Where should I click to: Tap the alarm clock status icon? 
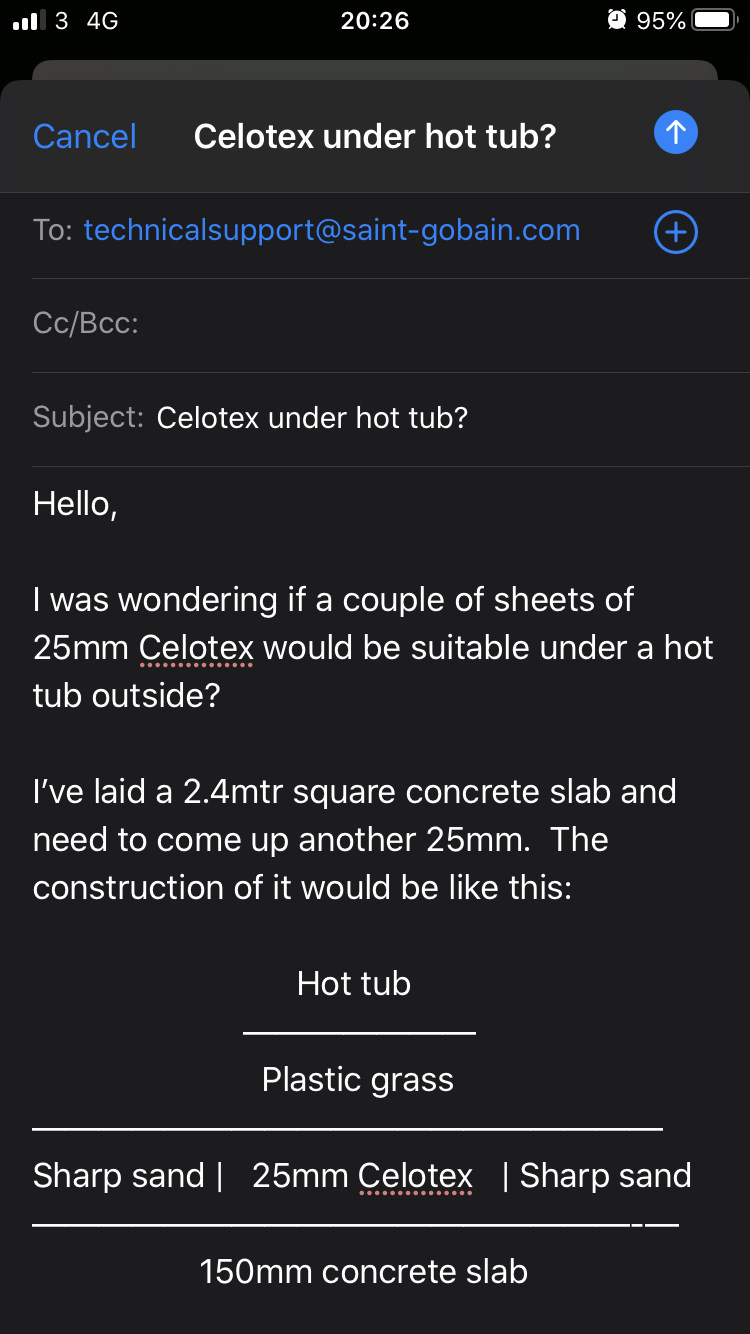coord(617,20)
